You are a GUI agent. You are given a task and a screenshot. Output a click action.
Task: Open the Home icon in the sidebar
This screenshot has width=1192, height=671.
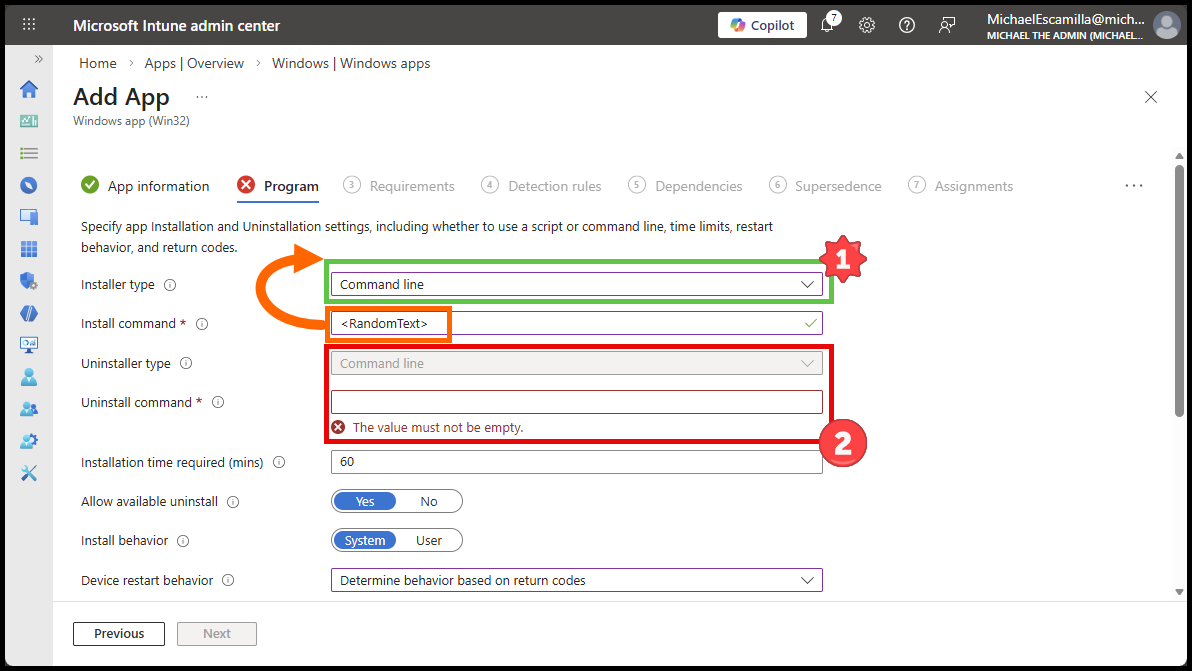click(29, 89)
